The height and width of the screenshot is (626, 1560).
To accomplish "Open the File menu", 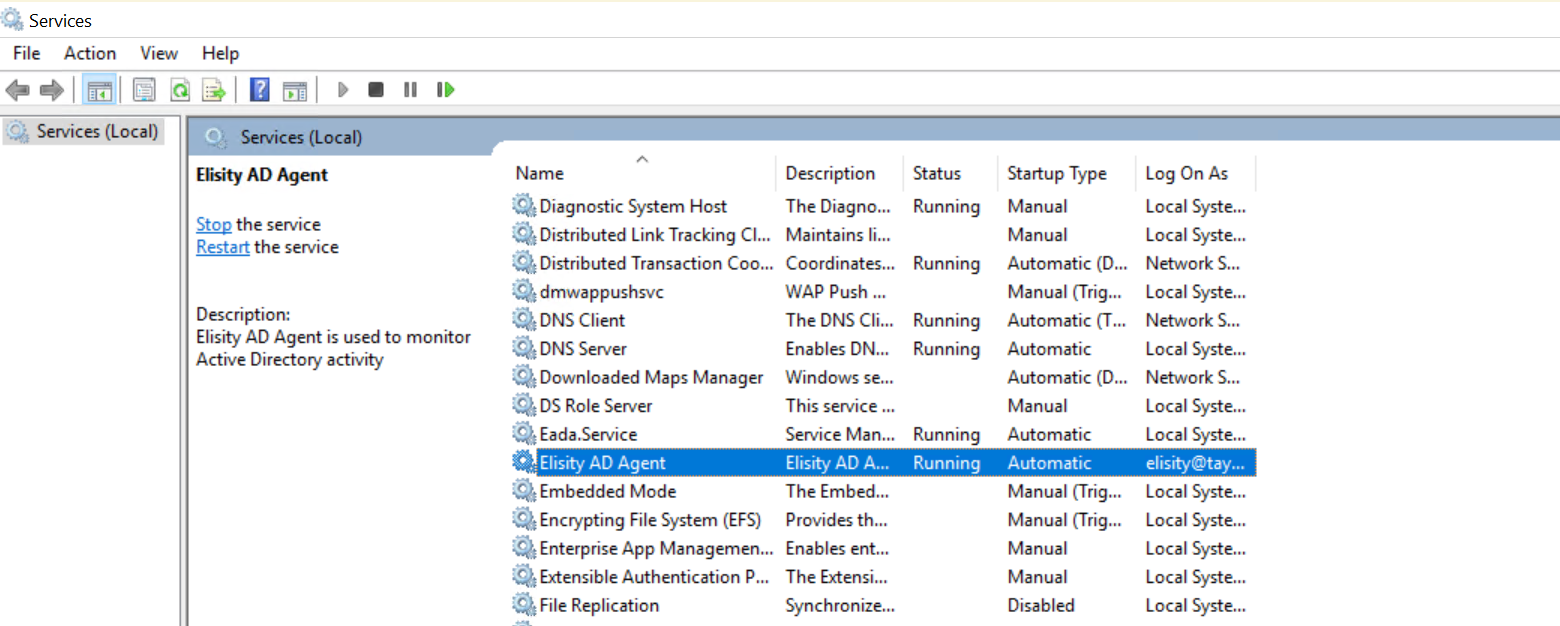I will pyautogui.click(x=27, y=53).
